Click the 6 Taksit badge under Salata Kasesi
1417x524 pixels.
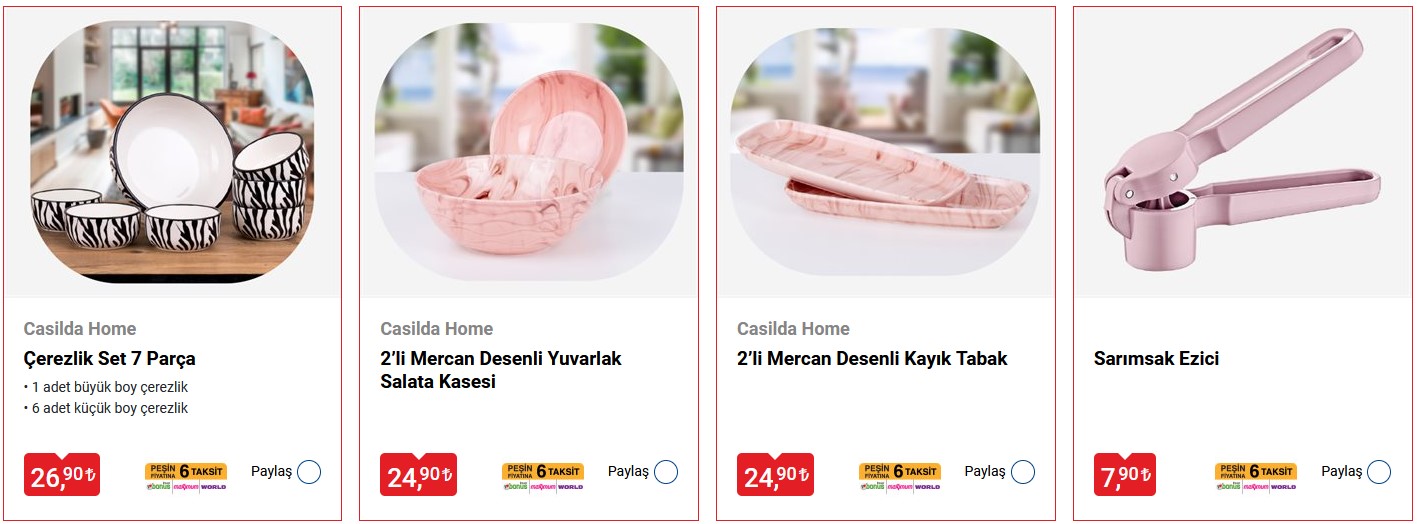click(543, 476)
